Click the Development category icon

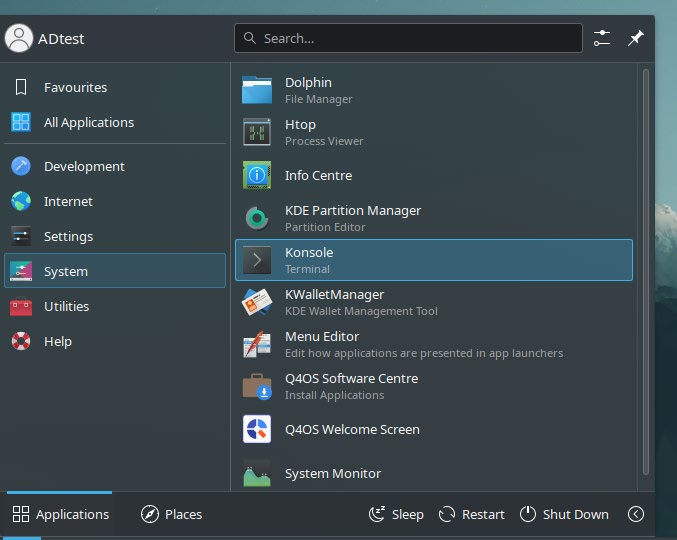coord(21,166)
